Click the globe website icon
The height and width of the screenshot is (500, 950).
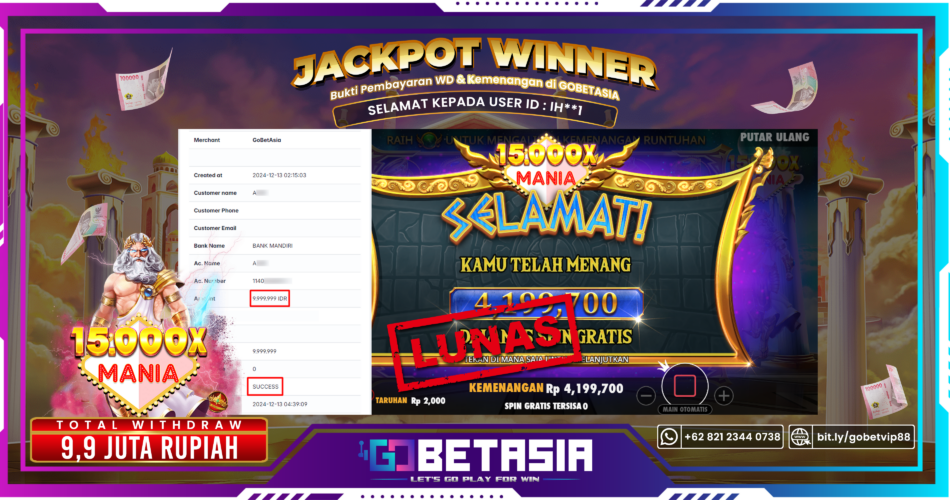click(800, 436)
